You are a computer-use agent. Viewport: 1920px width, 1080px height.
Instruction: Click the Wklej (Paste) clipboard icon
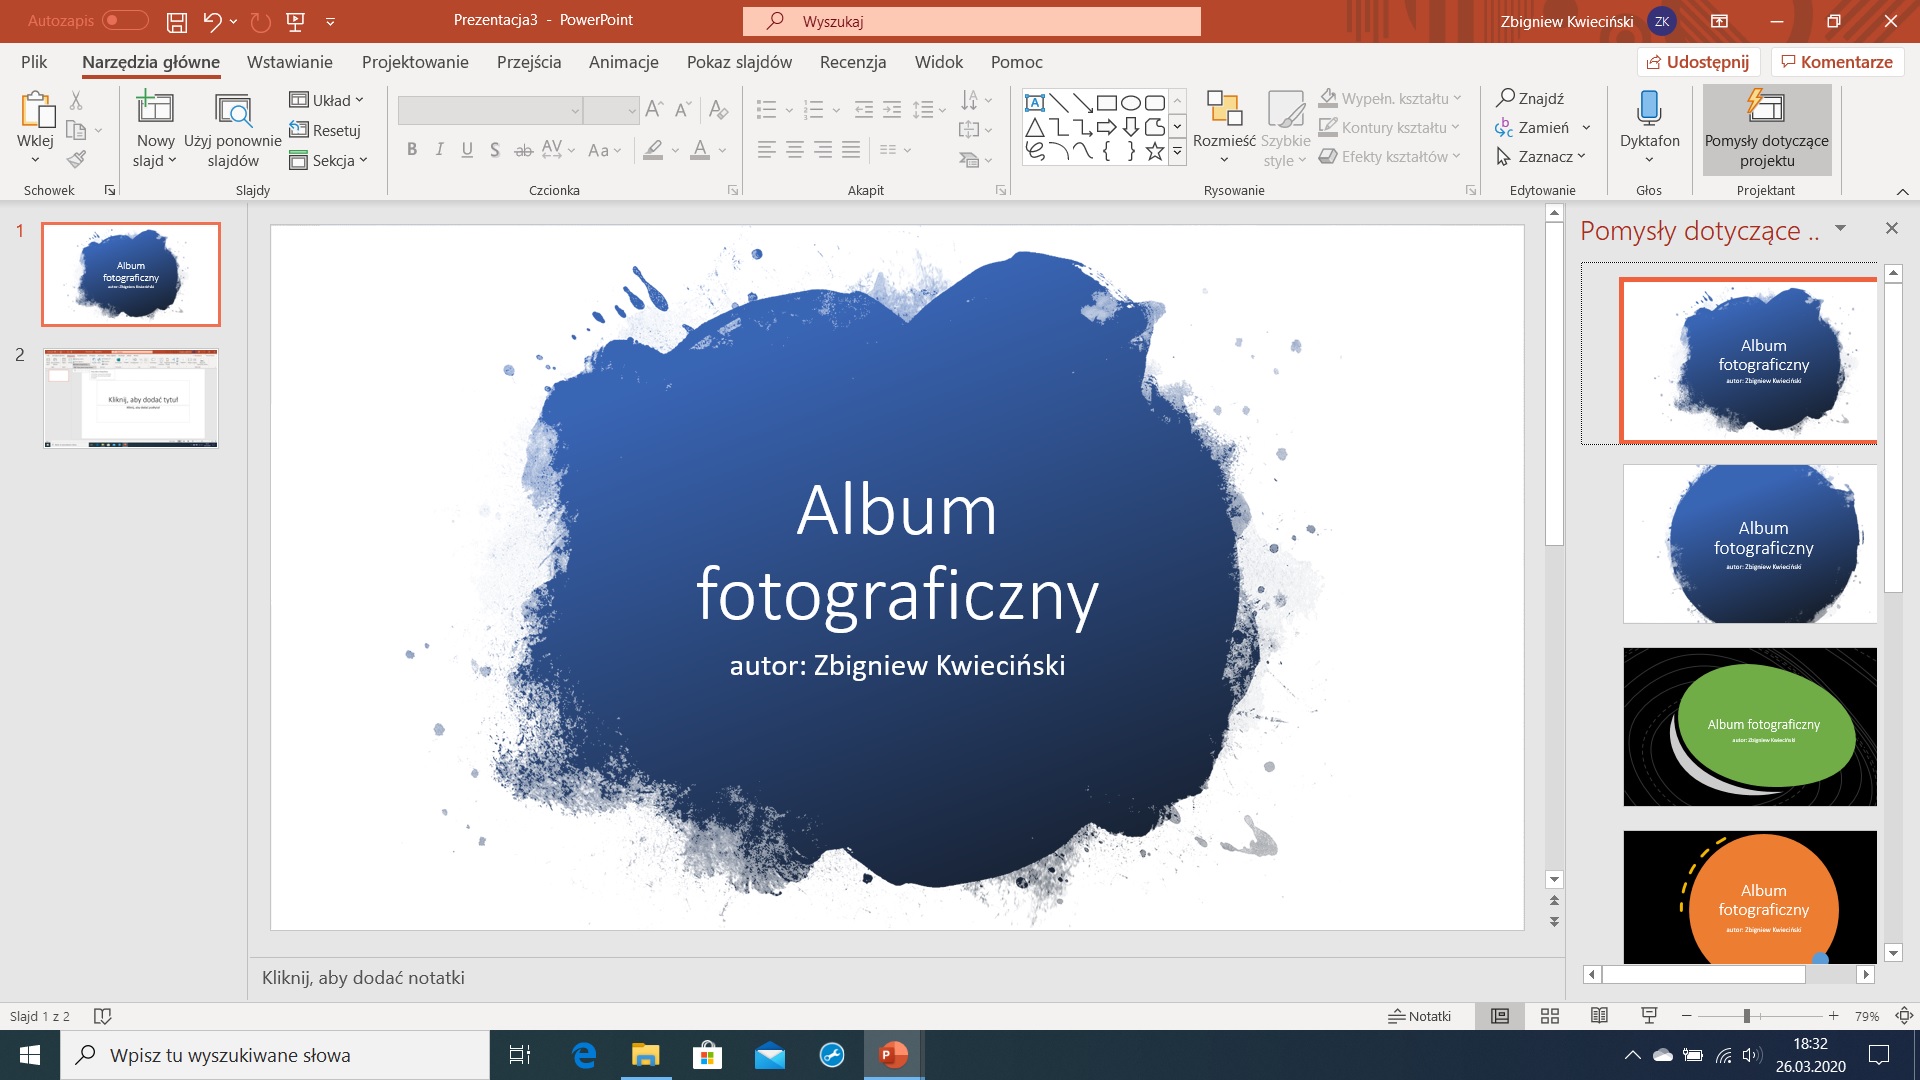[x=36, y=109]
